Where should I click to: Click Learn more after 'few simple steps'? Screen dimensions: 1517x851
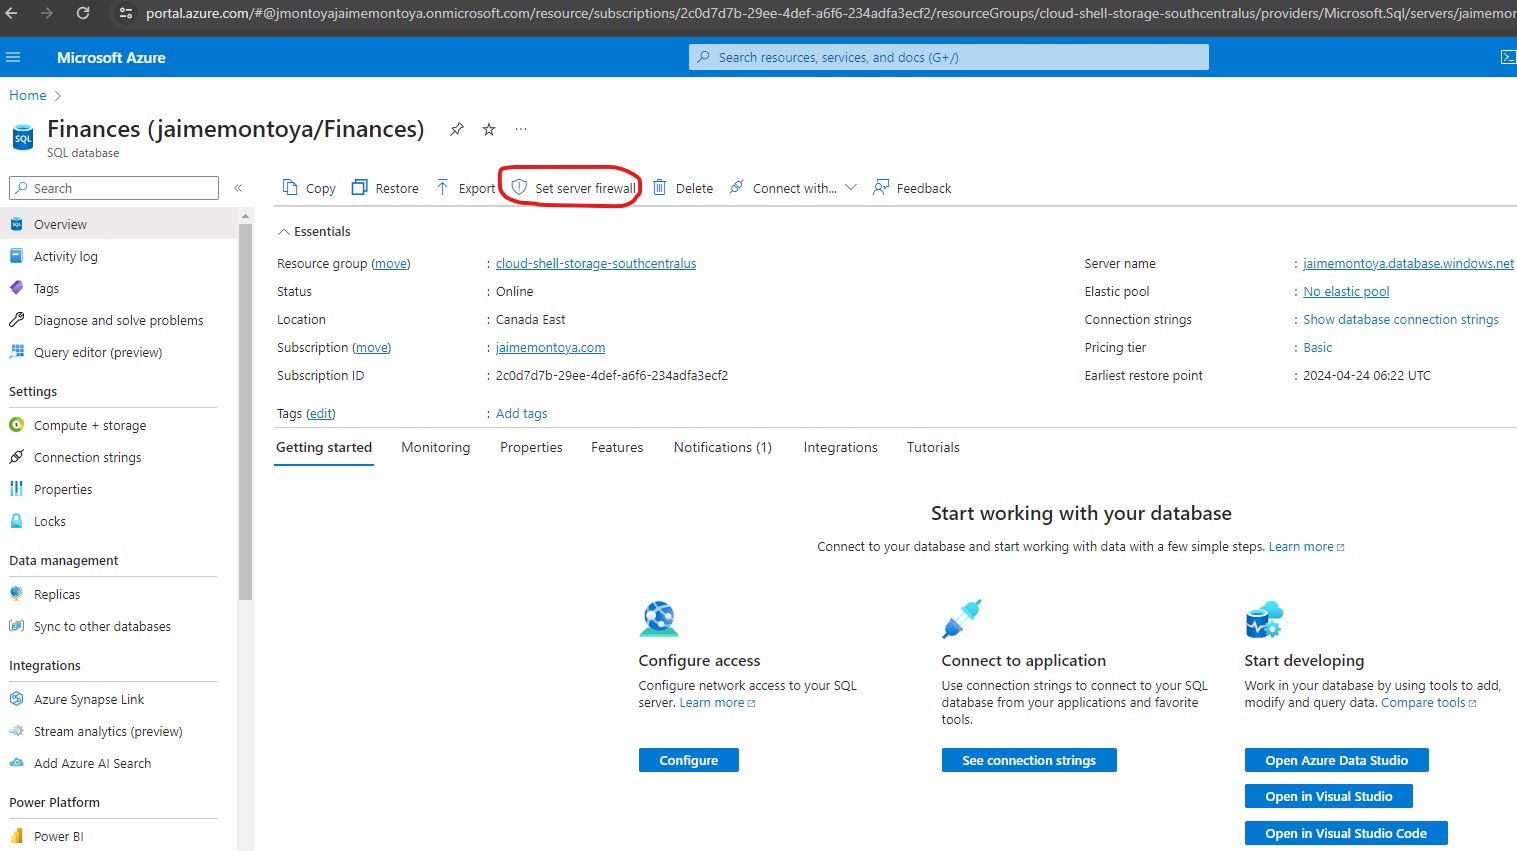(x=1306, y=547)
